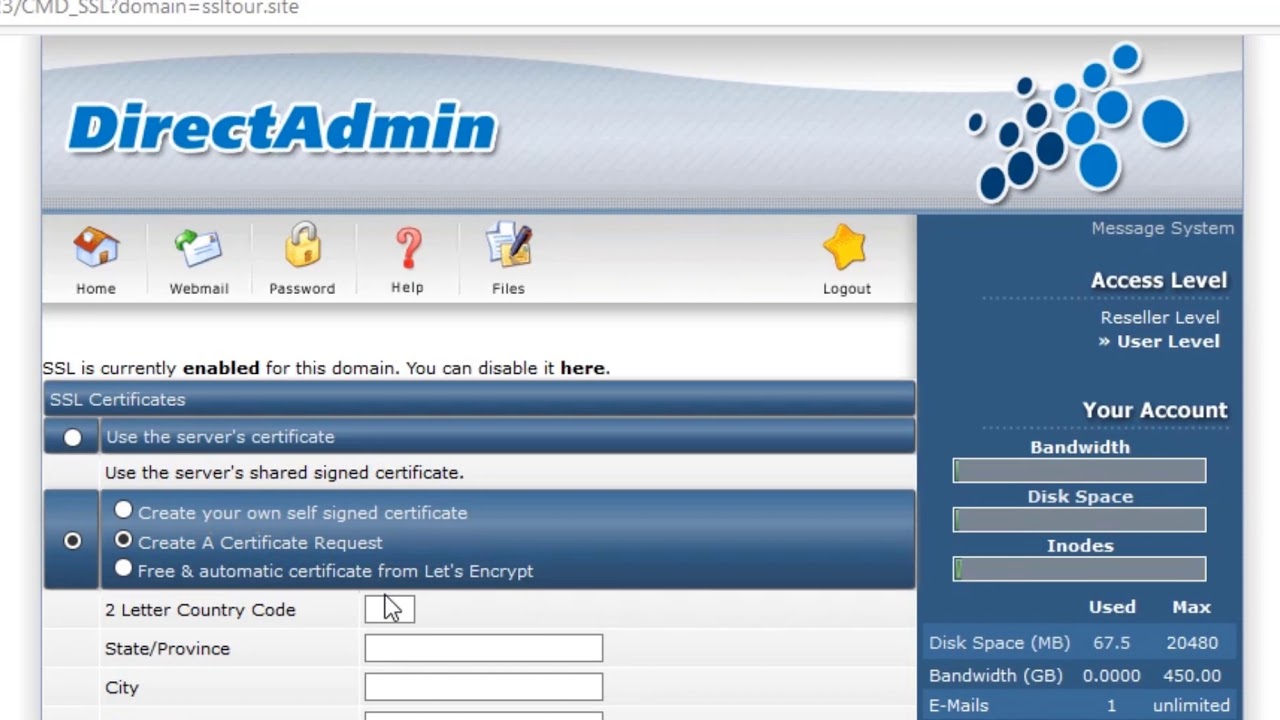This screenshot has width=1280, height=720.
Task: Click the E-Mails "unlimited" value
Action: [1191, 706]
